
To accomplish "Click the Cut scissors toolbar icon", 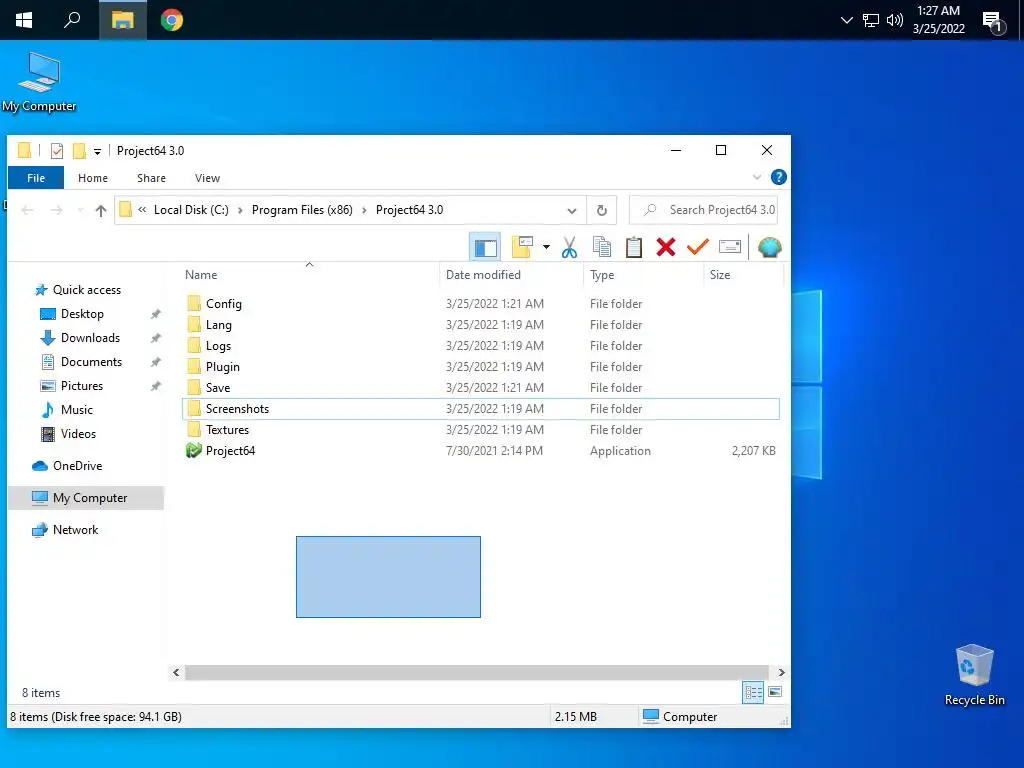I will 569,248.
